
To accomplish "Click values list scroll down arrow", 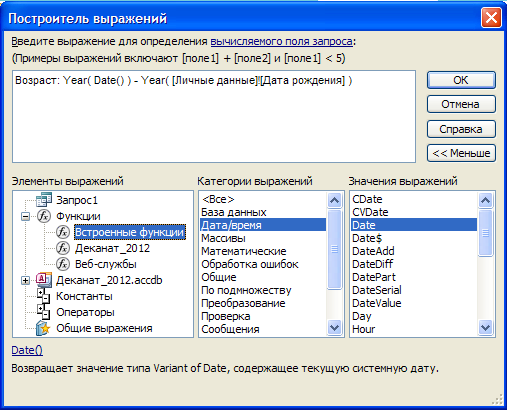I will click(485, 328).
